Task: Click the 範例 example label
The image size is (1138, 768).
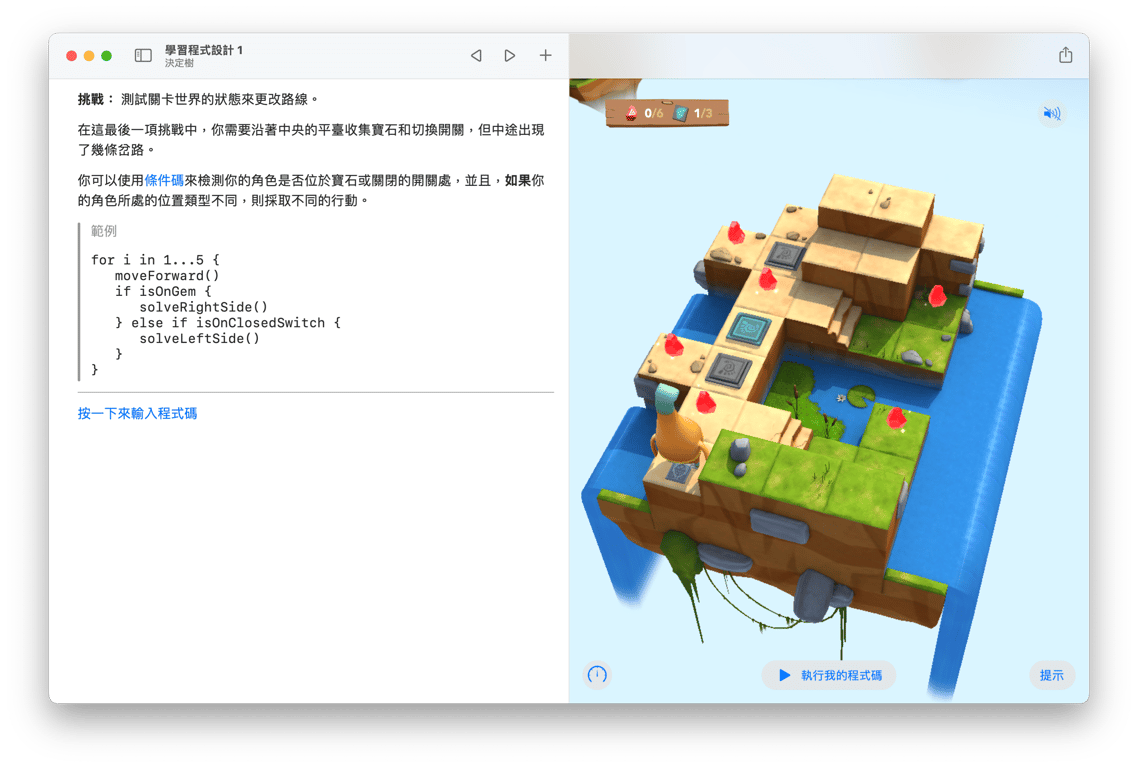Action: click(104, 231)
